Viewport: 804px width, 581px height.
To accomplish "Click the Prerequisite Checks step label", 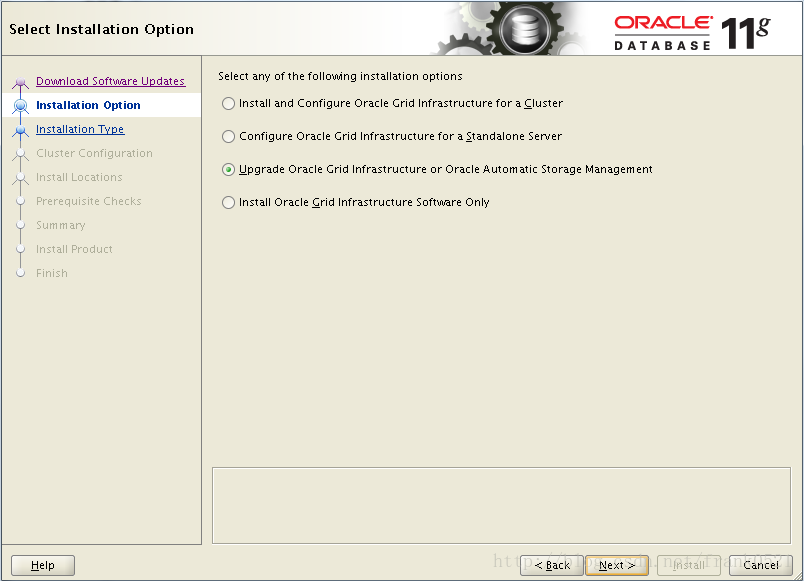I will tap(89, 202).
